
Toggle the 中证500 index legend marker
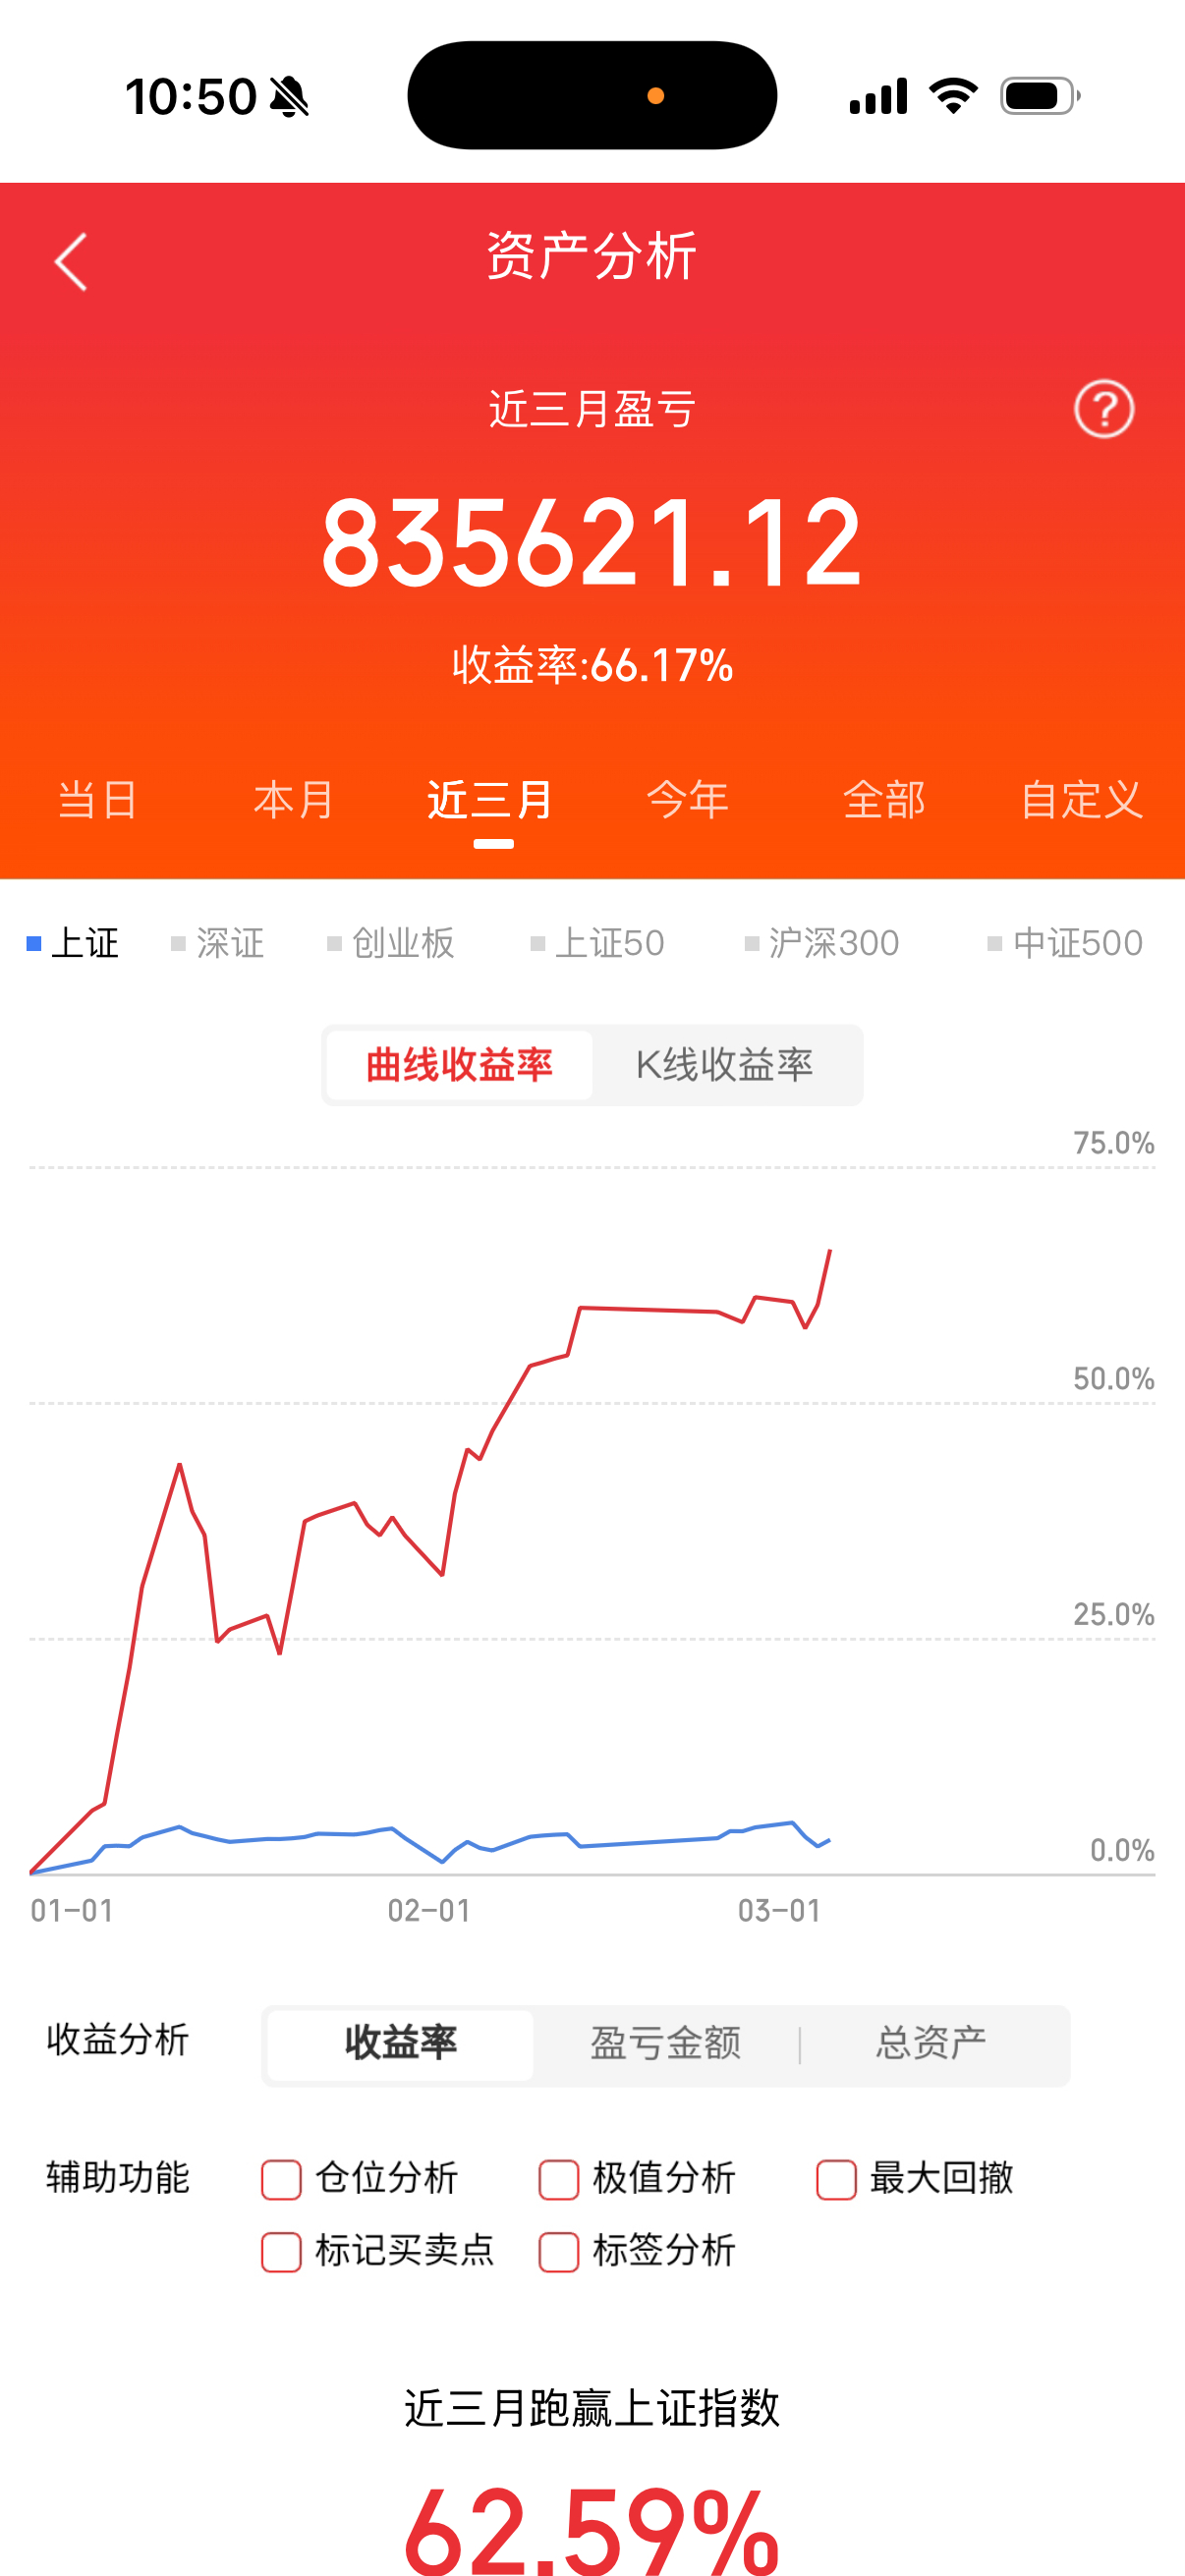click(1065, 941)
